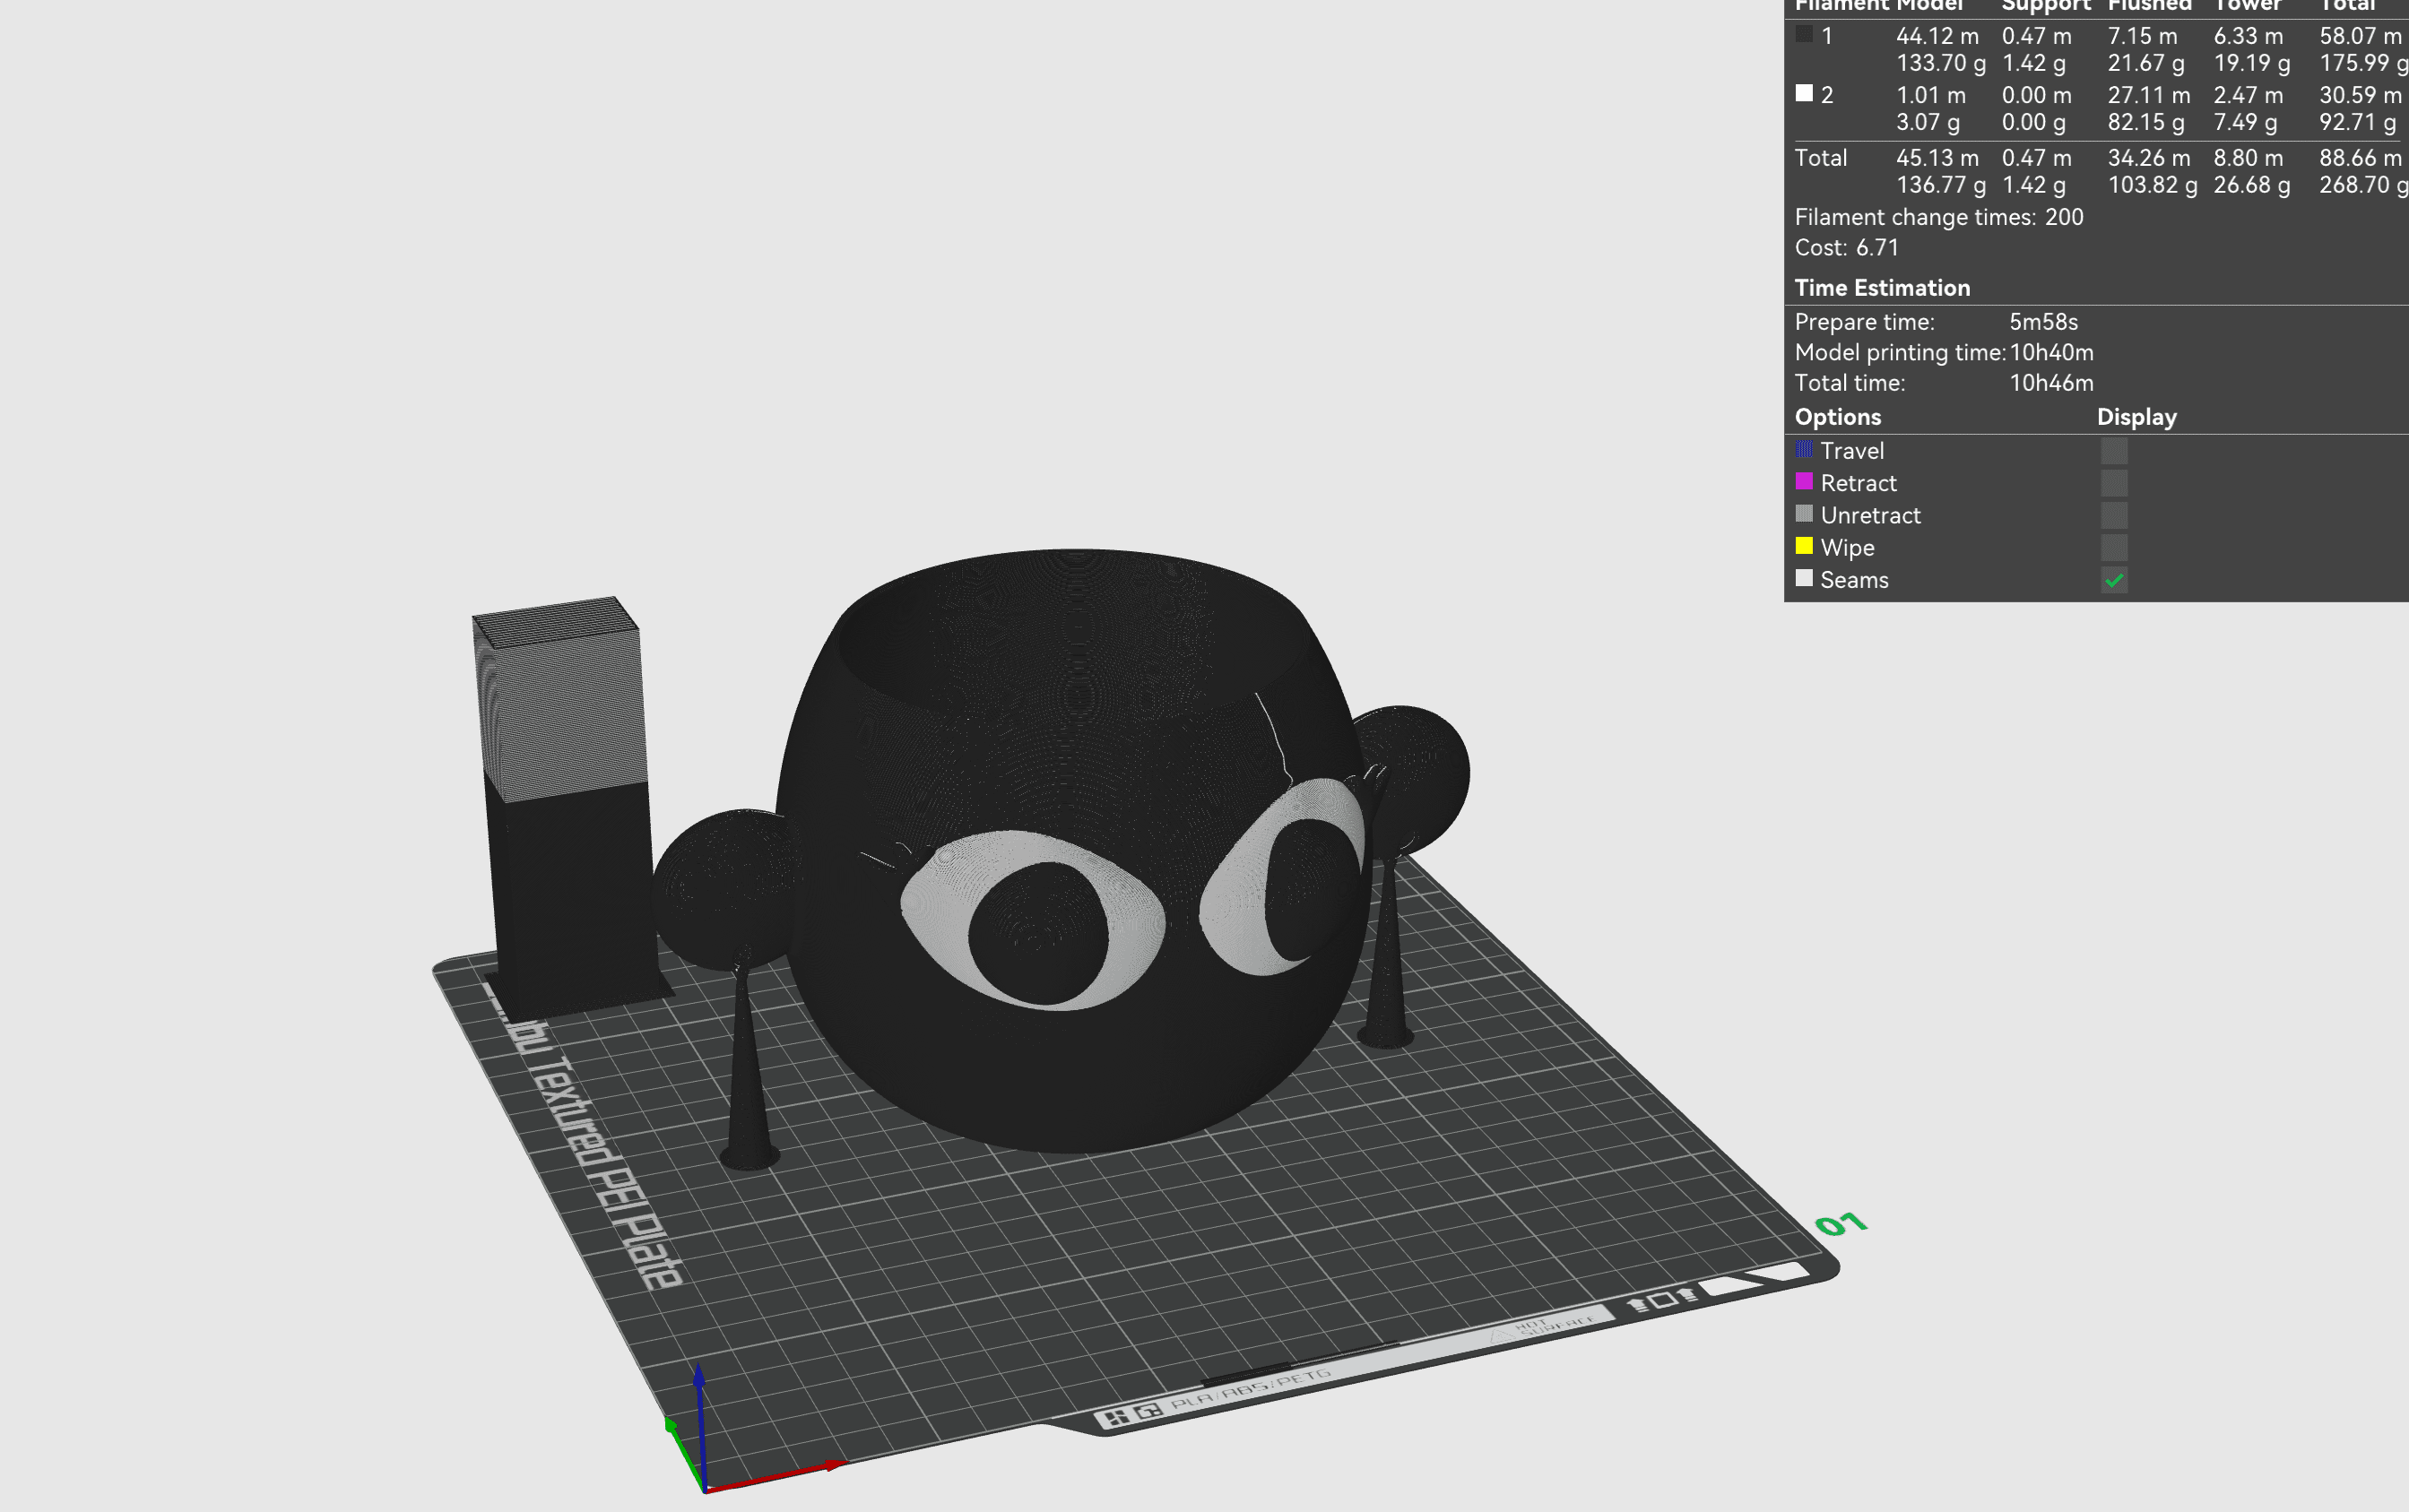Select the big-eyed head model on the plate

(x=1075, y=850)
